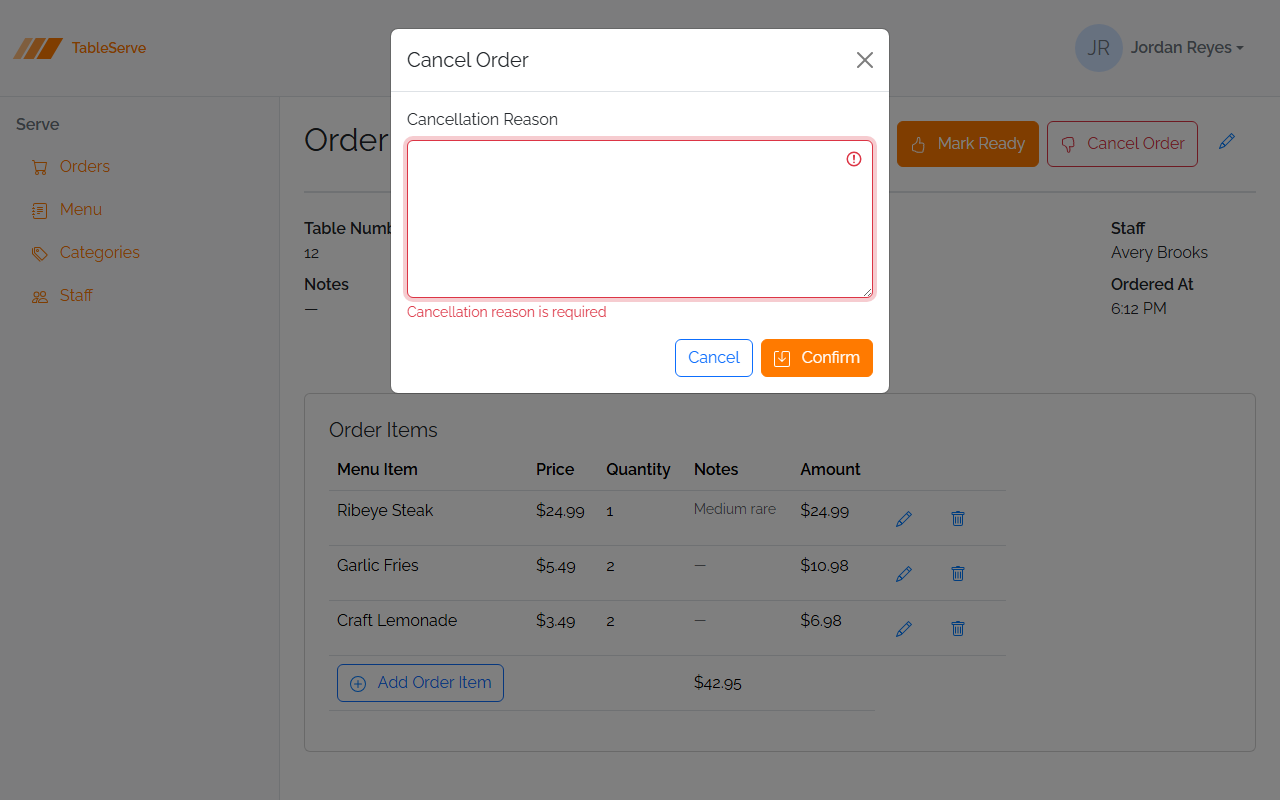The image size is (1280, 800).
Task: Open the Jordan Reyes user dropdown
Action: (1187, 48)
